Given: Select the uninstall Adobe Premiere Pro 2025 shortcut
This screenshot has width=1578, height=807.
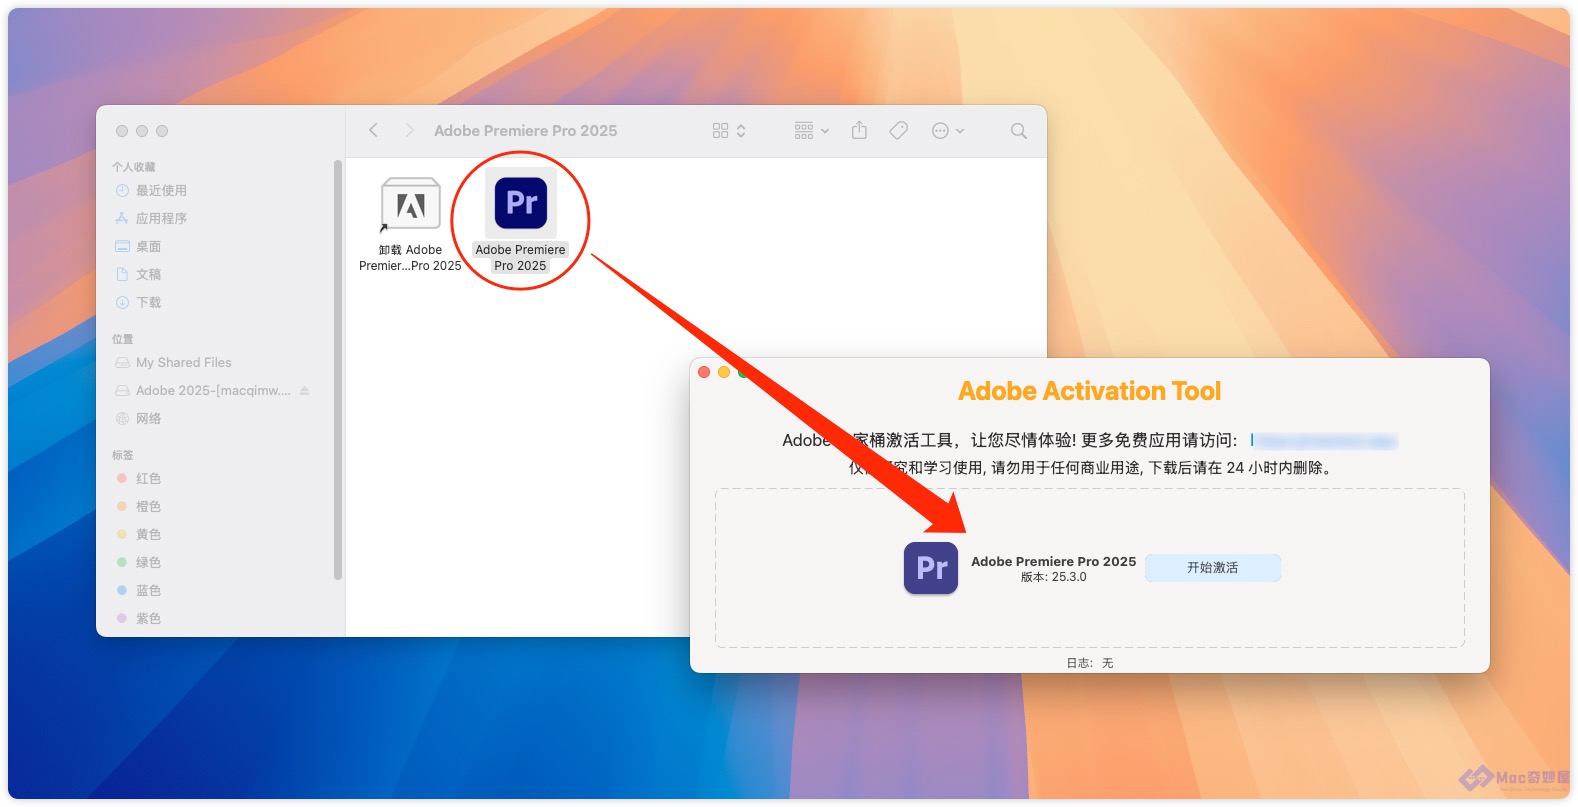Looking at the screenshot, I should pos(410,224).
